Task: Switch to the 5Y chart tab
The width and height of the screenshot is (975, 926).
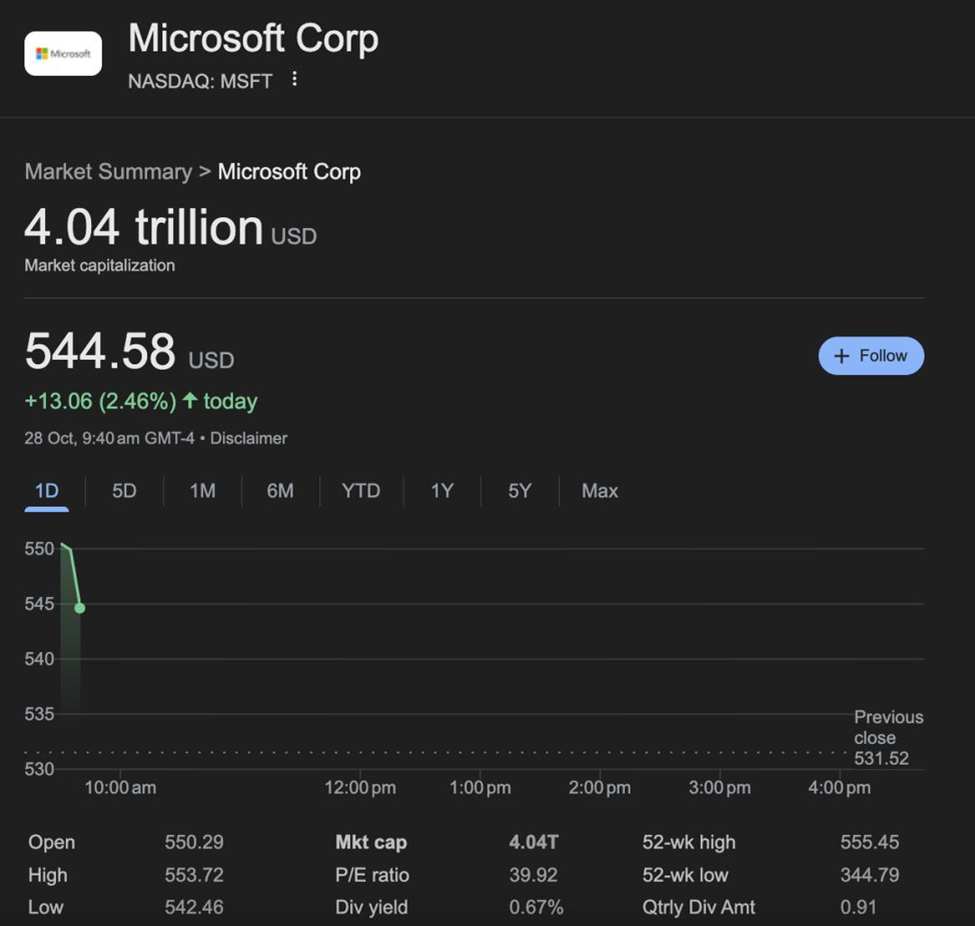Action: [x=520, y=491]
